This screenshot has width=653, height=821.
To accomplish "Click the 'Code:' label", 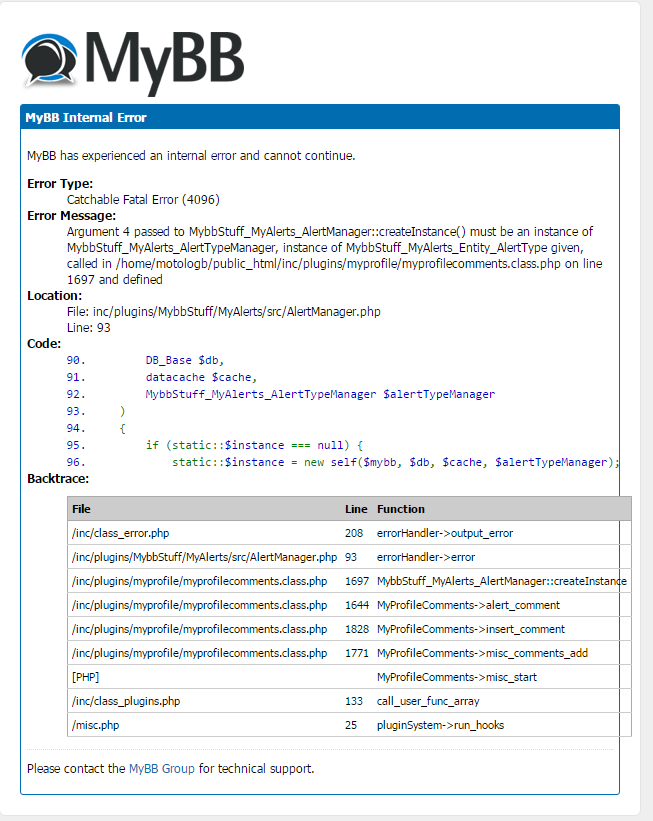I will 44,344.
